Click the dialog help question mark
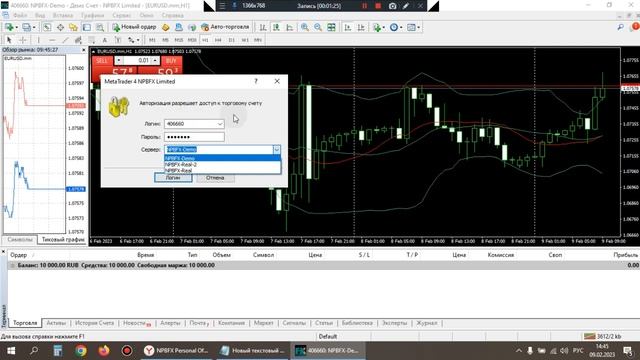 point(256,81)
